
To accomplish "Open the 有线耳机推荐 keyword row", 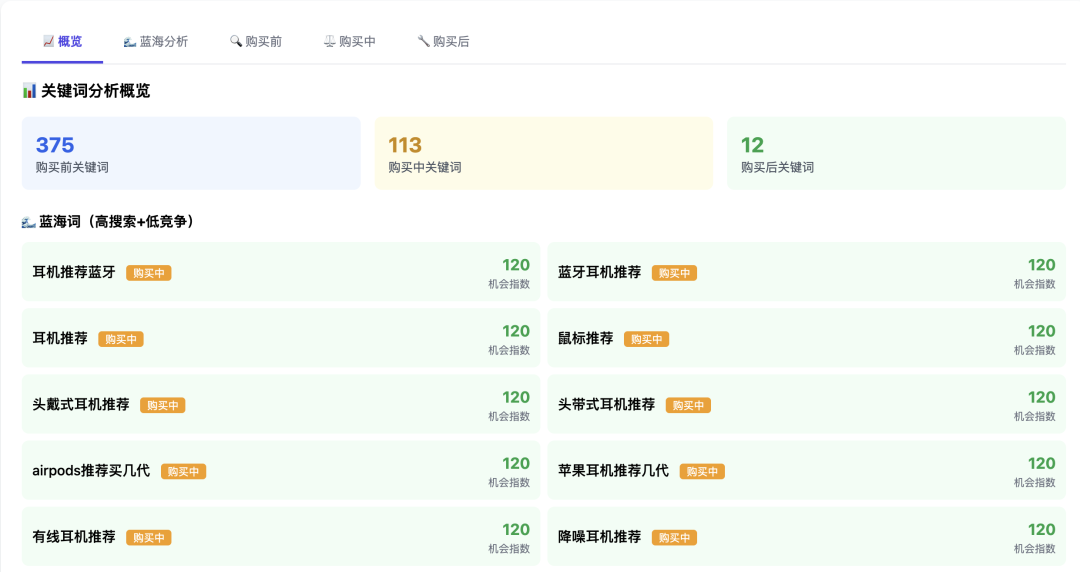I will [x=280, y=536].
